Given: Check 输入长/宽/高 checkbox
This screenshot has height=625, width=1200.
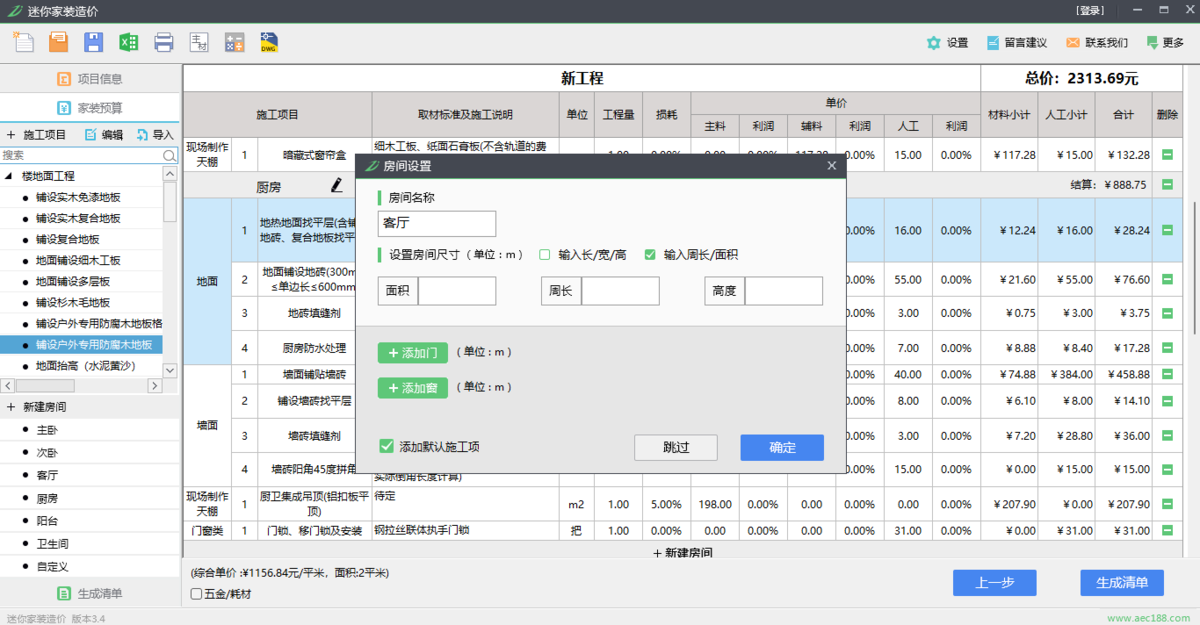Looking at the screenshot, I should coord(545,255).
